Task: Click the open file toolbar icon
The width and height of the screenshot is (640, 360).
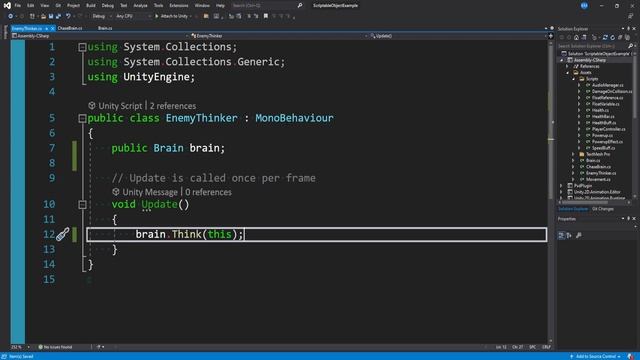Action: point(43,16)
